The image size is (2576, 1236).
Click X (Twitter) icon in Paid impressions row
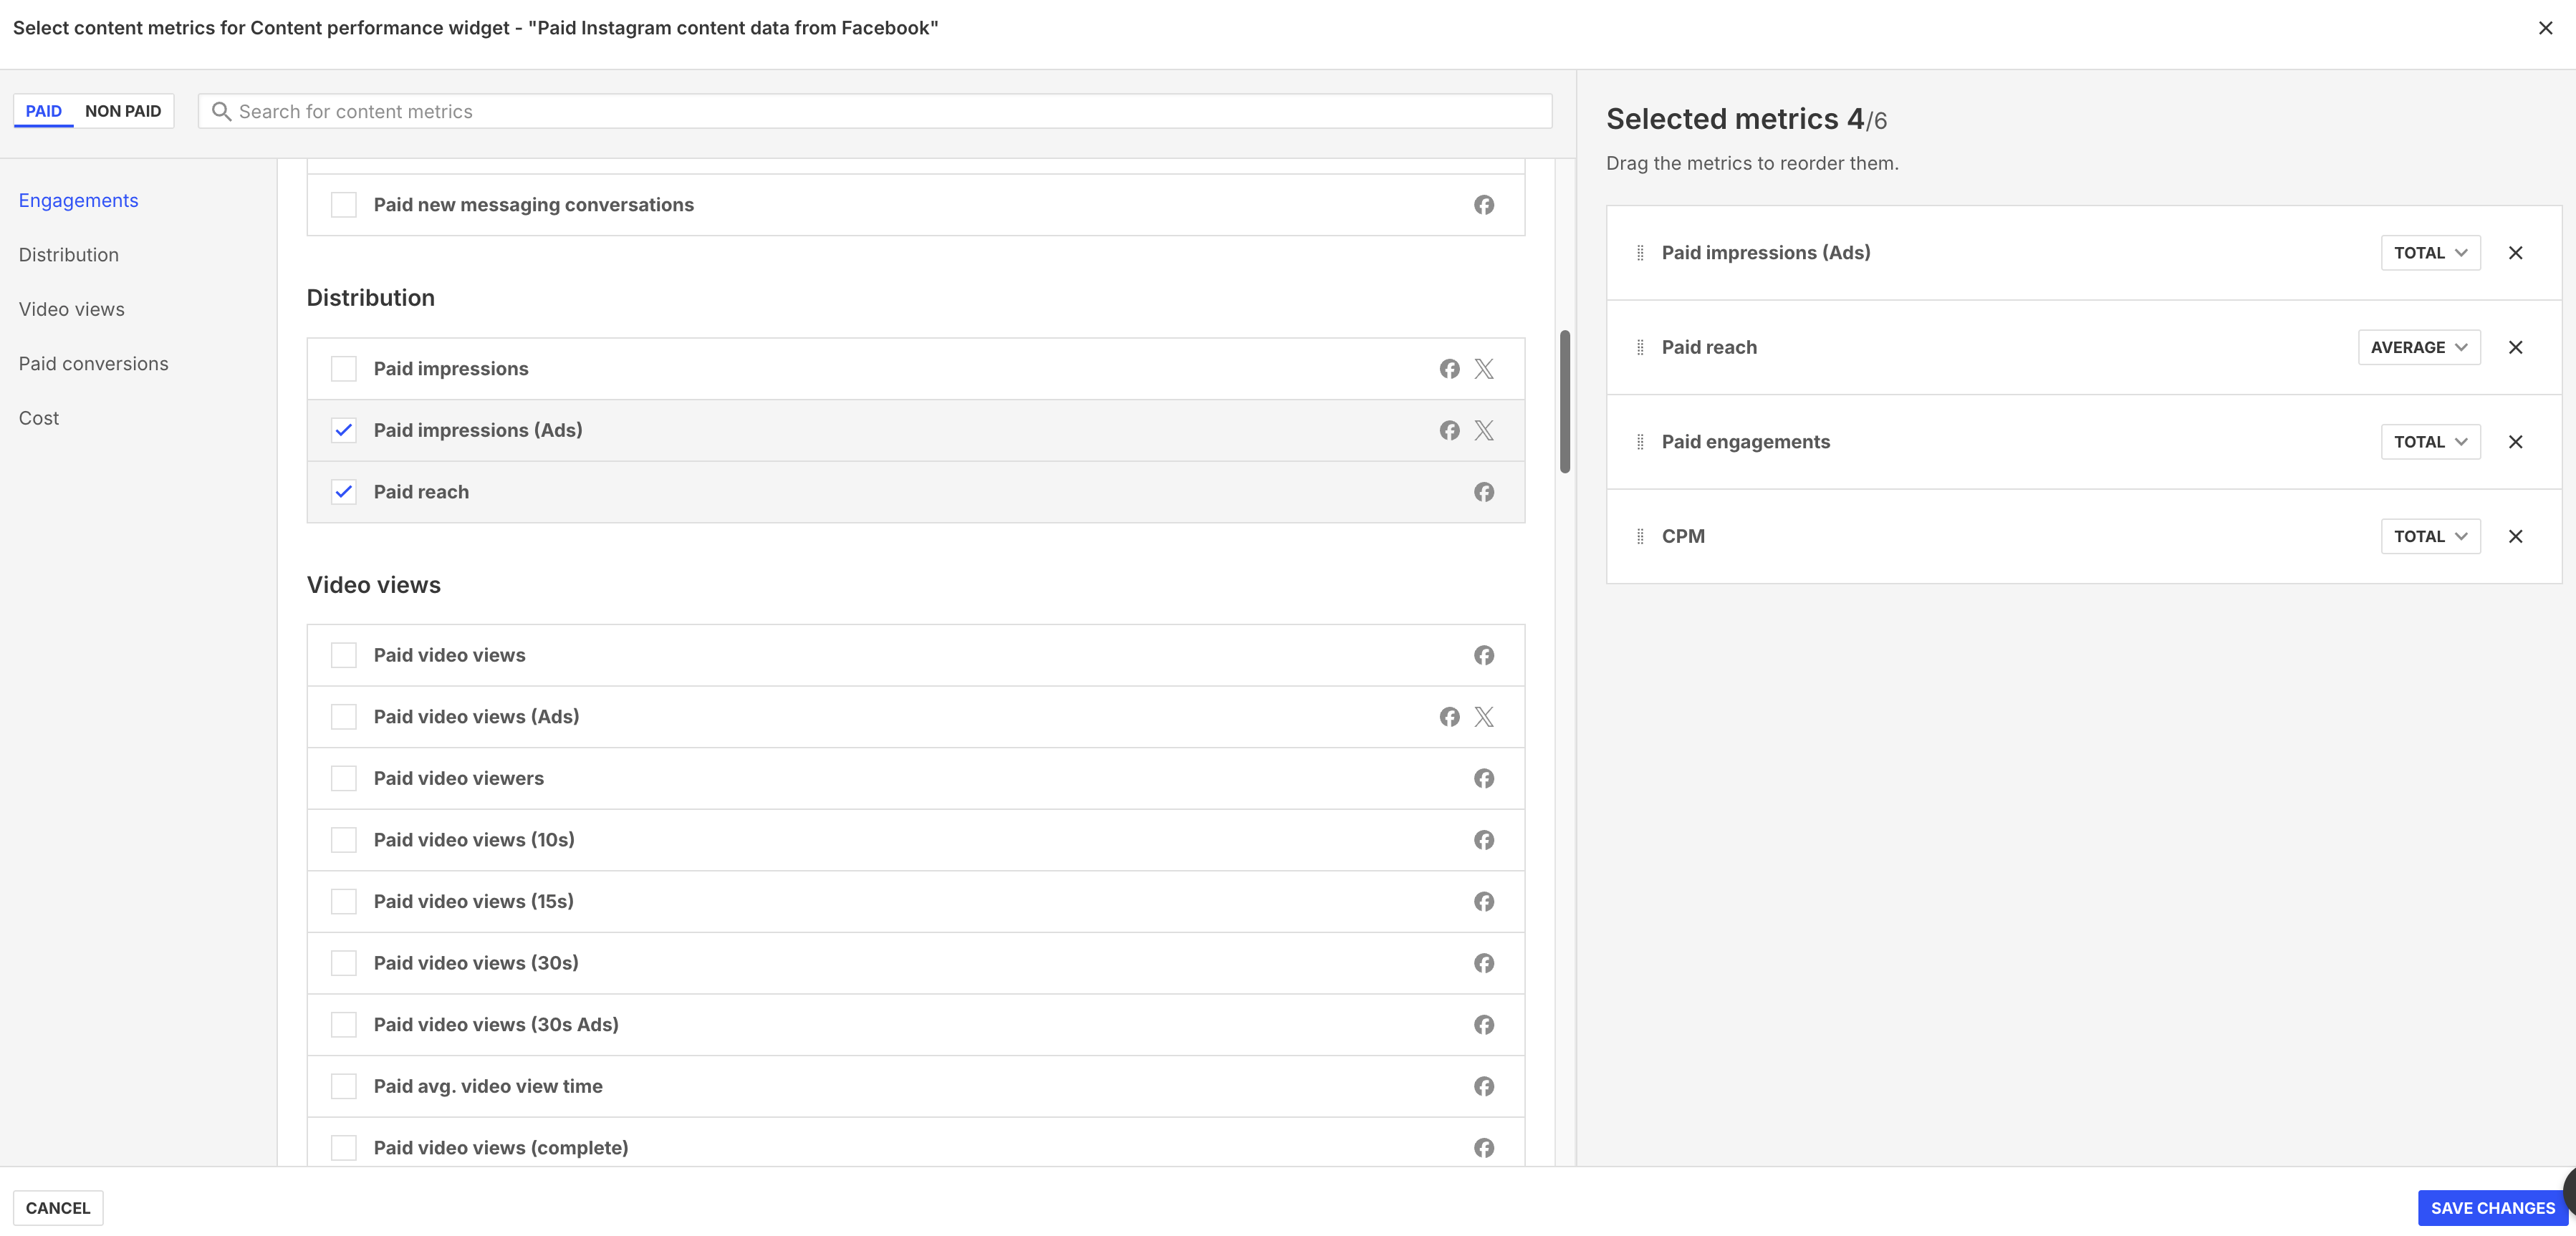pyautogui.click(x=1484, y=369)
